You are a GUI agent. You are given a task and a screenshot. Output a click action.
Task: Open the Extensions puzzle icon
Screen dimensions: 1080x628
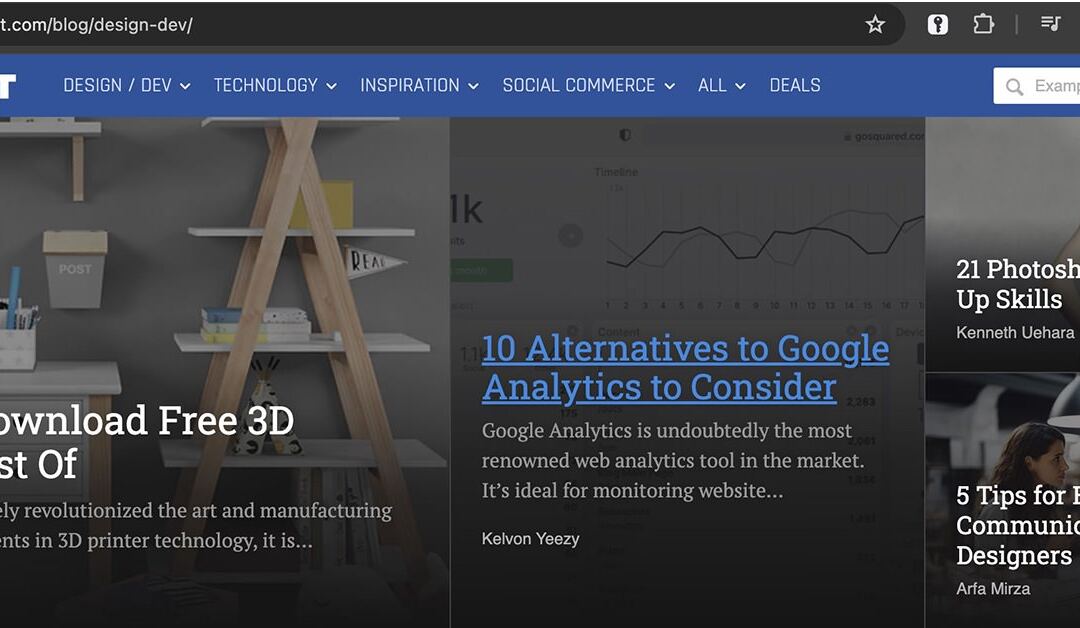(x=984, y=25)
